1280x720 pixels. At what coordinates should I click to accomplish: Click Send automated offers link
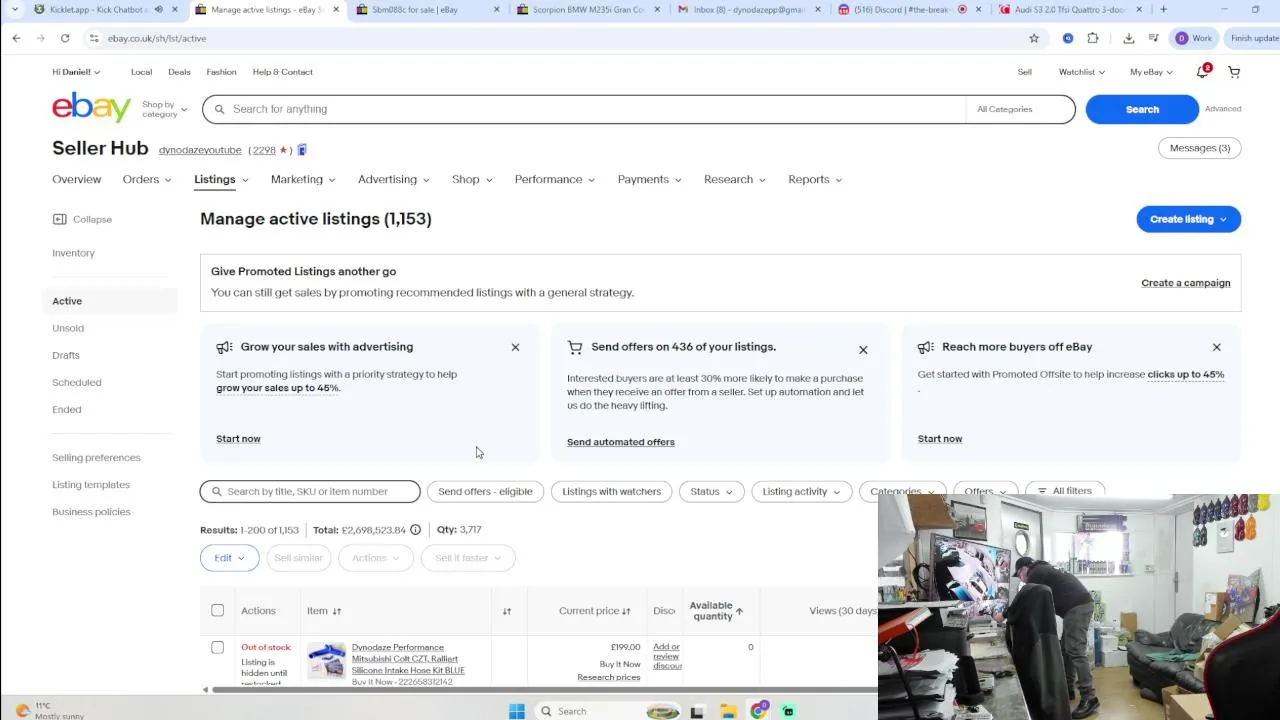[x=621, y=442]
